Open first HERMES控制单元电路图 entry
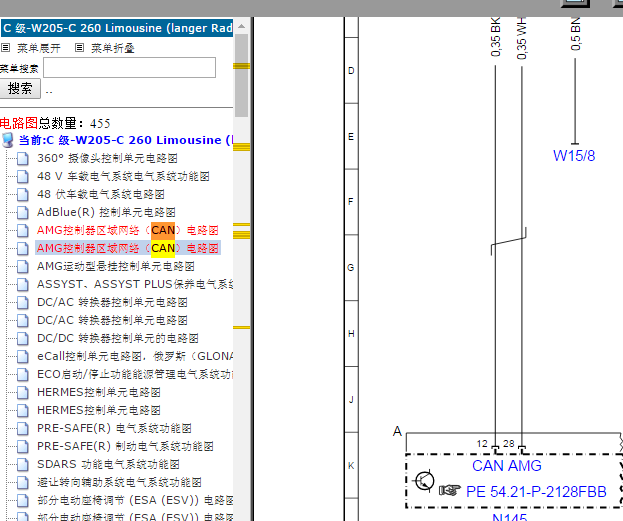623x521 pixels. point(99,392)
